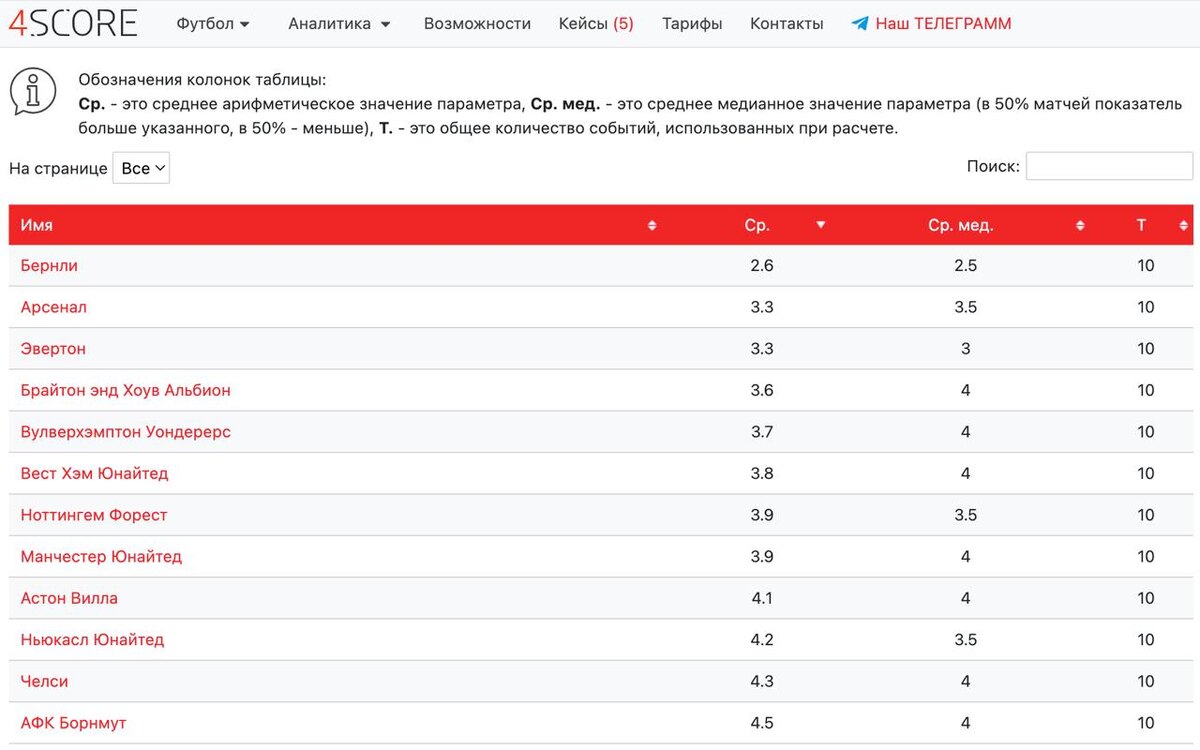Select Эвертон median value 3
This screenshot has height=750, width=1200.
coord(965,349)
